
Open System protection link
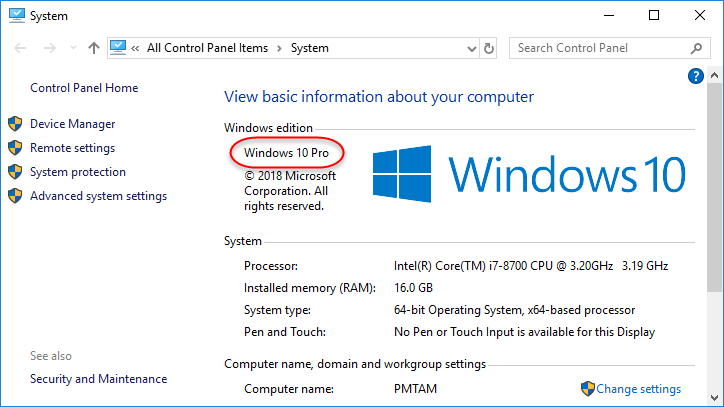[x=78, y=172]
